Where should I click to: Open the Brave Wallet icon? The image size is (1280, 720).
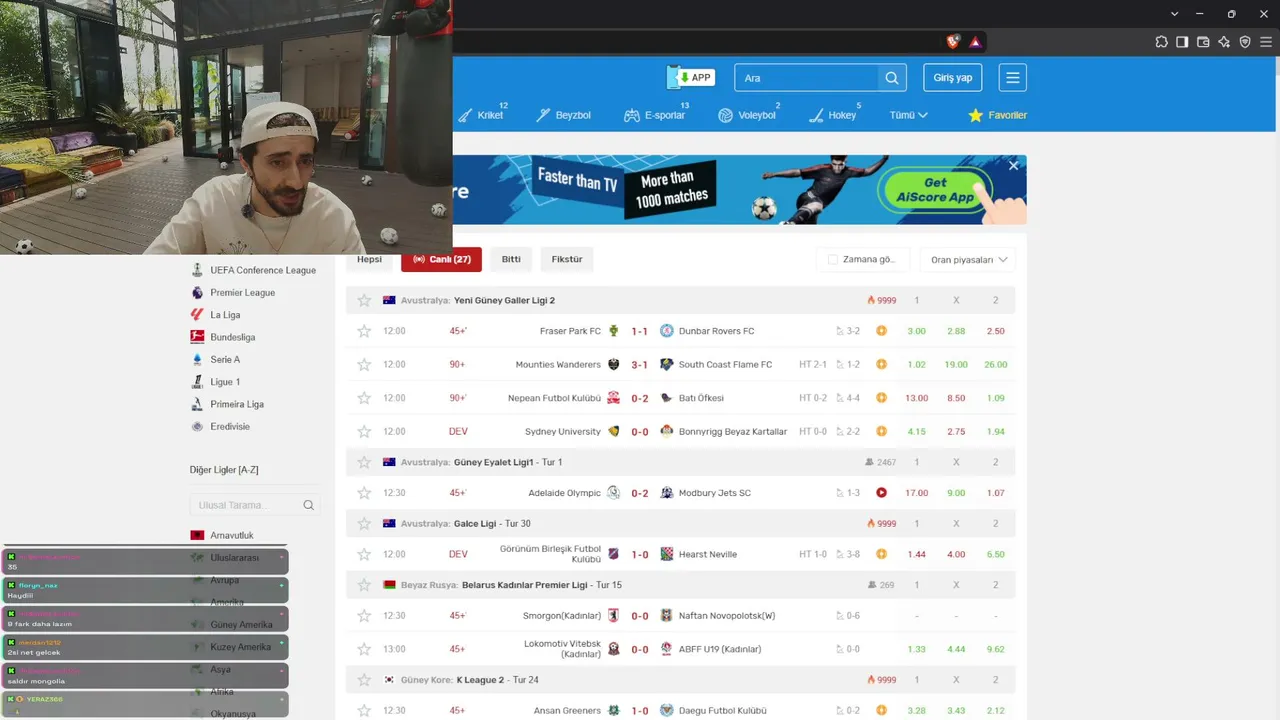(x=1203, y=42)
